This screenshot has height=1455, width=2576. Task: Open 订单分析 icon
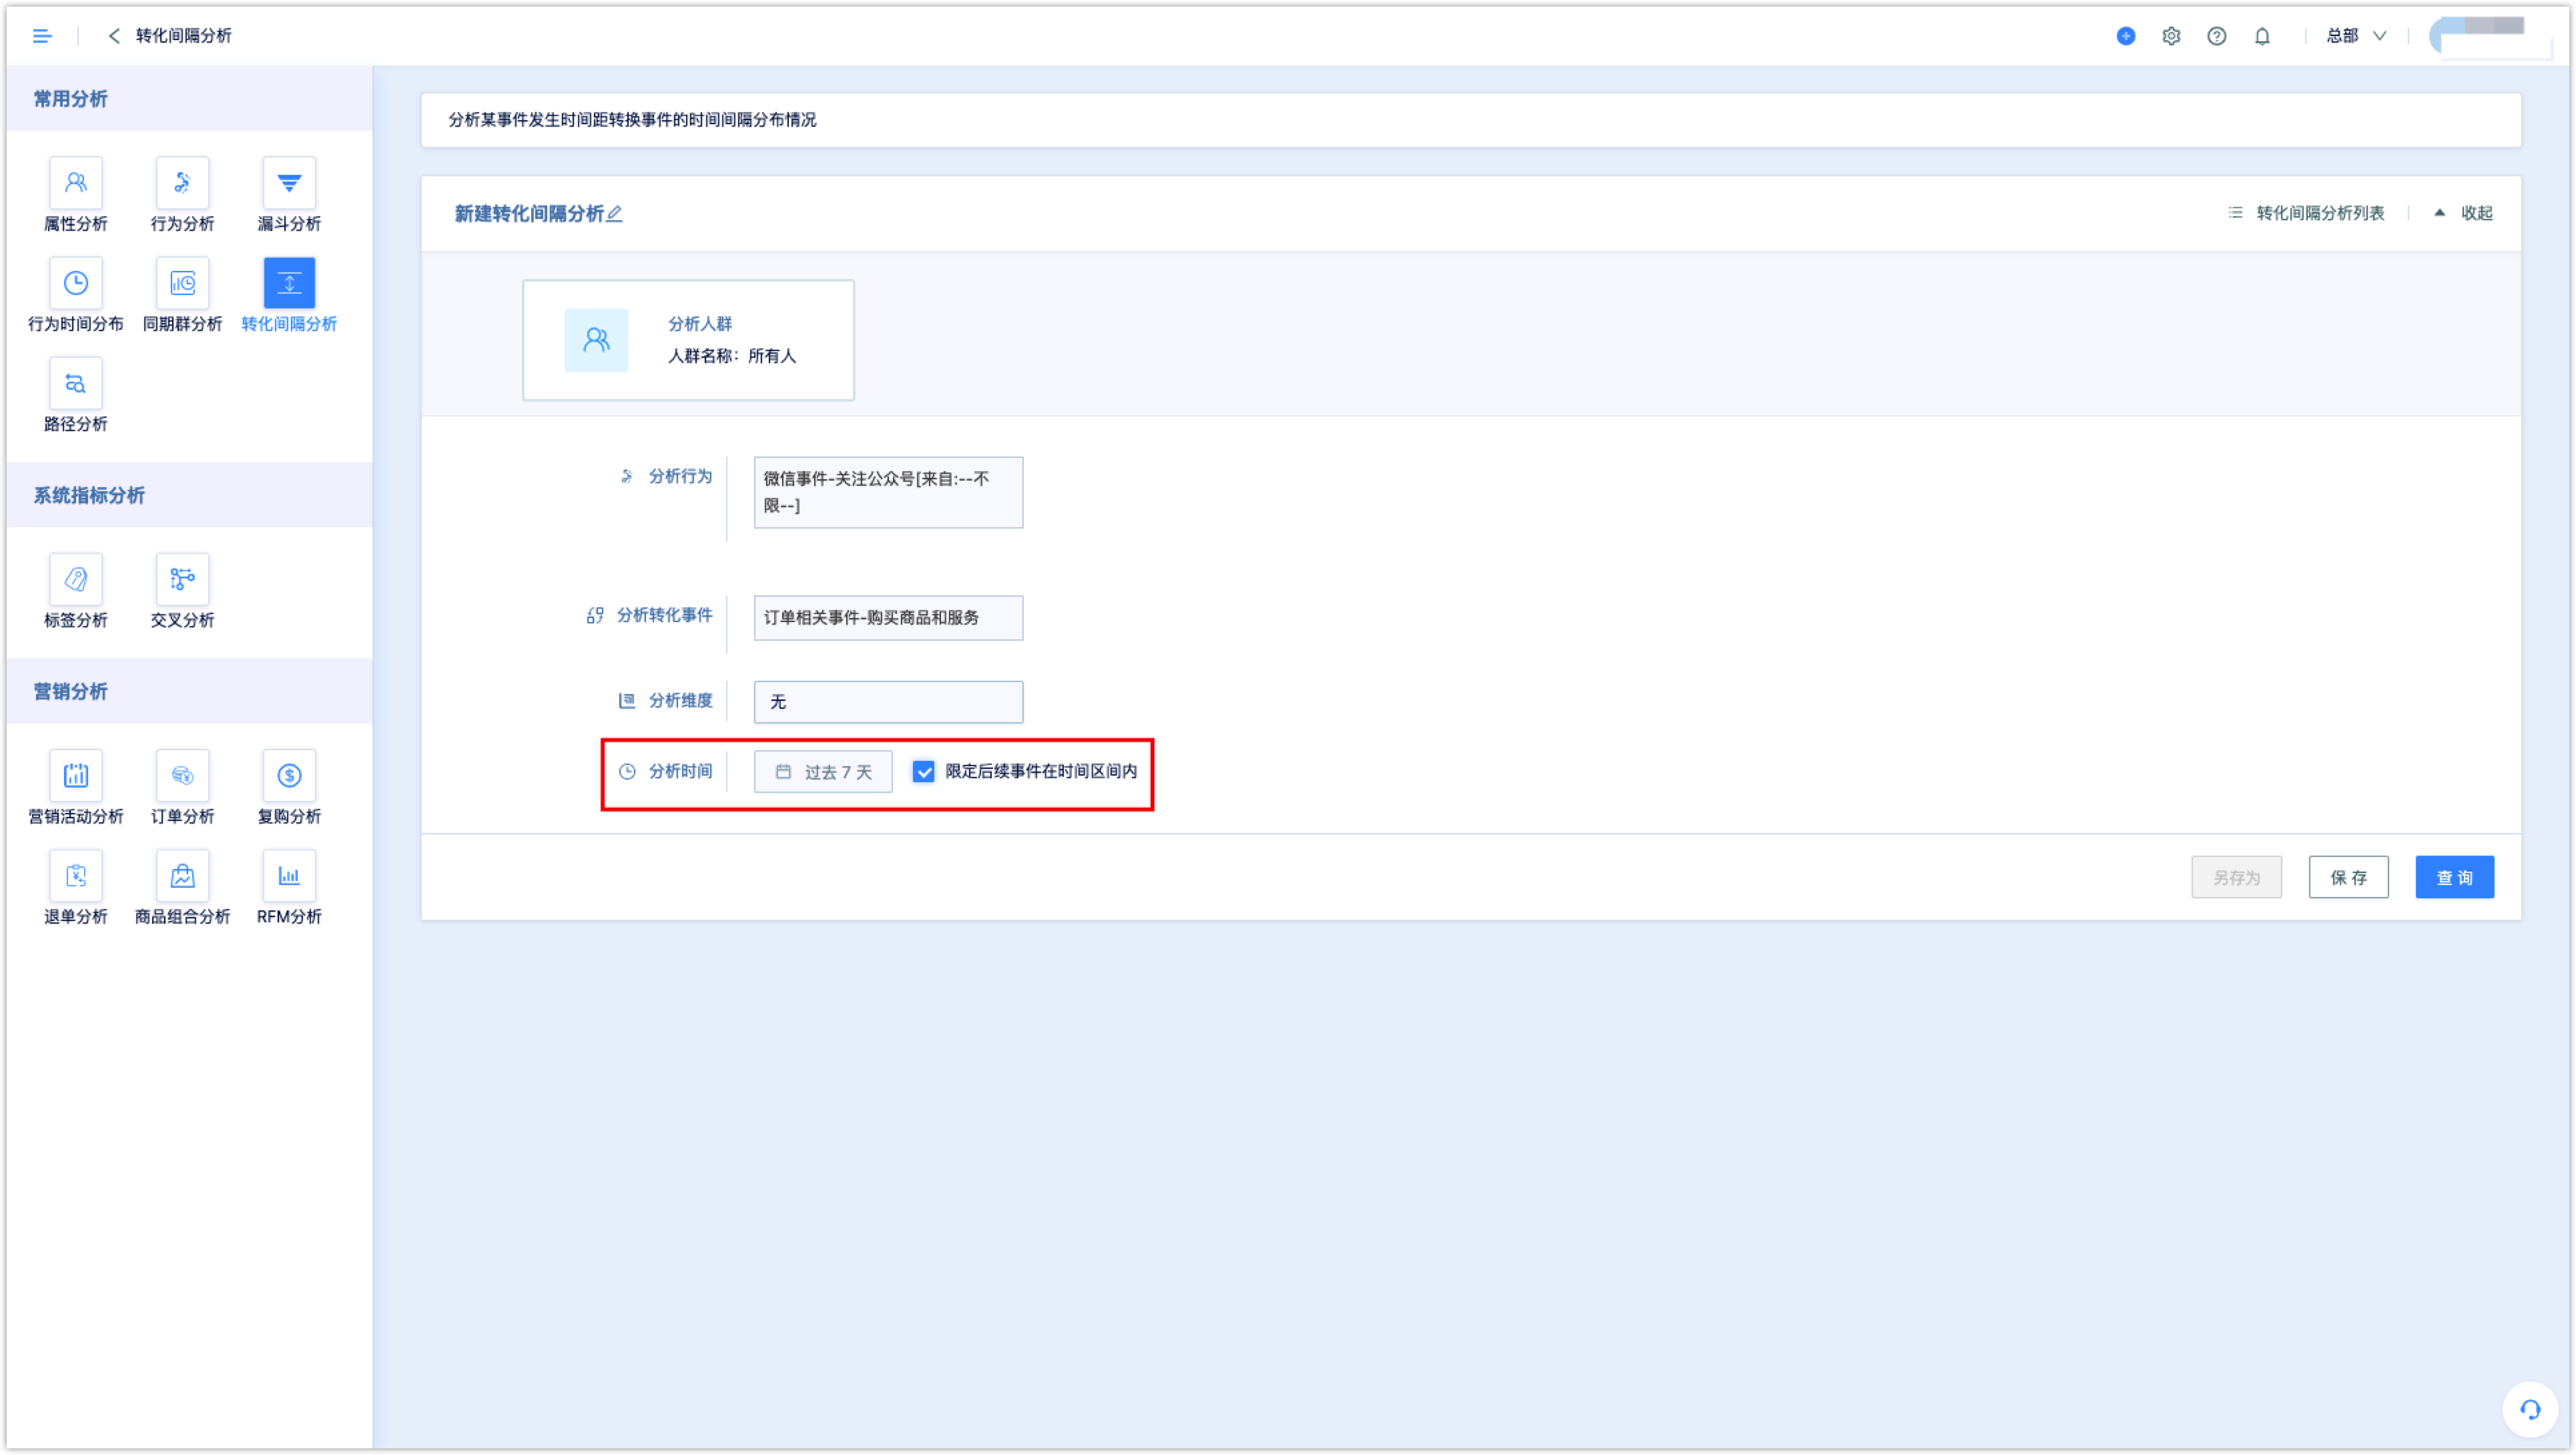(182, 775)
